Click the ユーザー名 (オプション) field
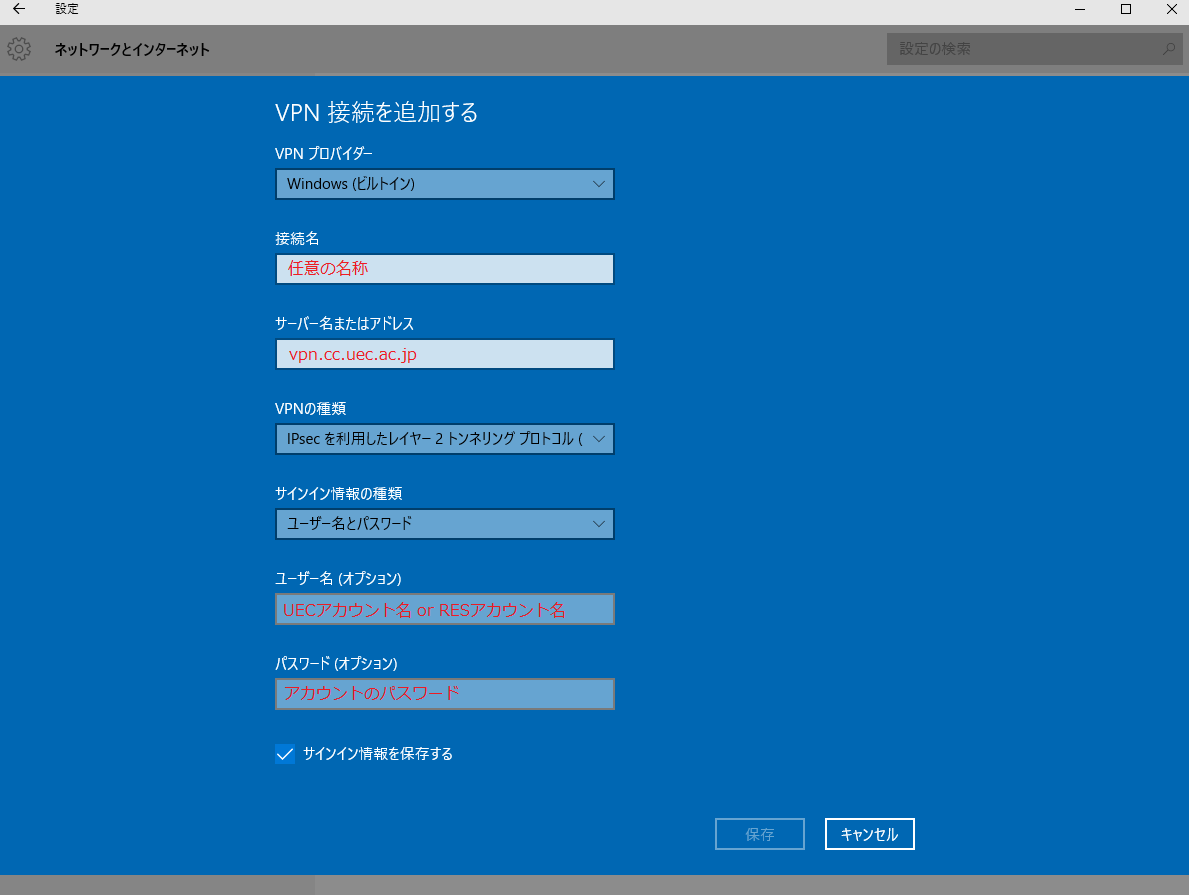Image resolution: width=1189 pixels, height=895 pixels. point(444,609)
